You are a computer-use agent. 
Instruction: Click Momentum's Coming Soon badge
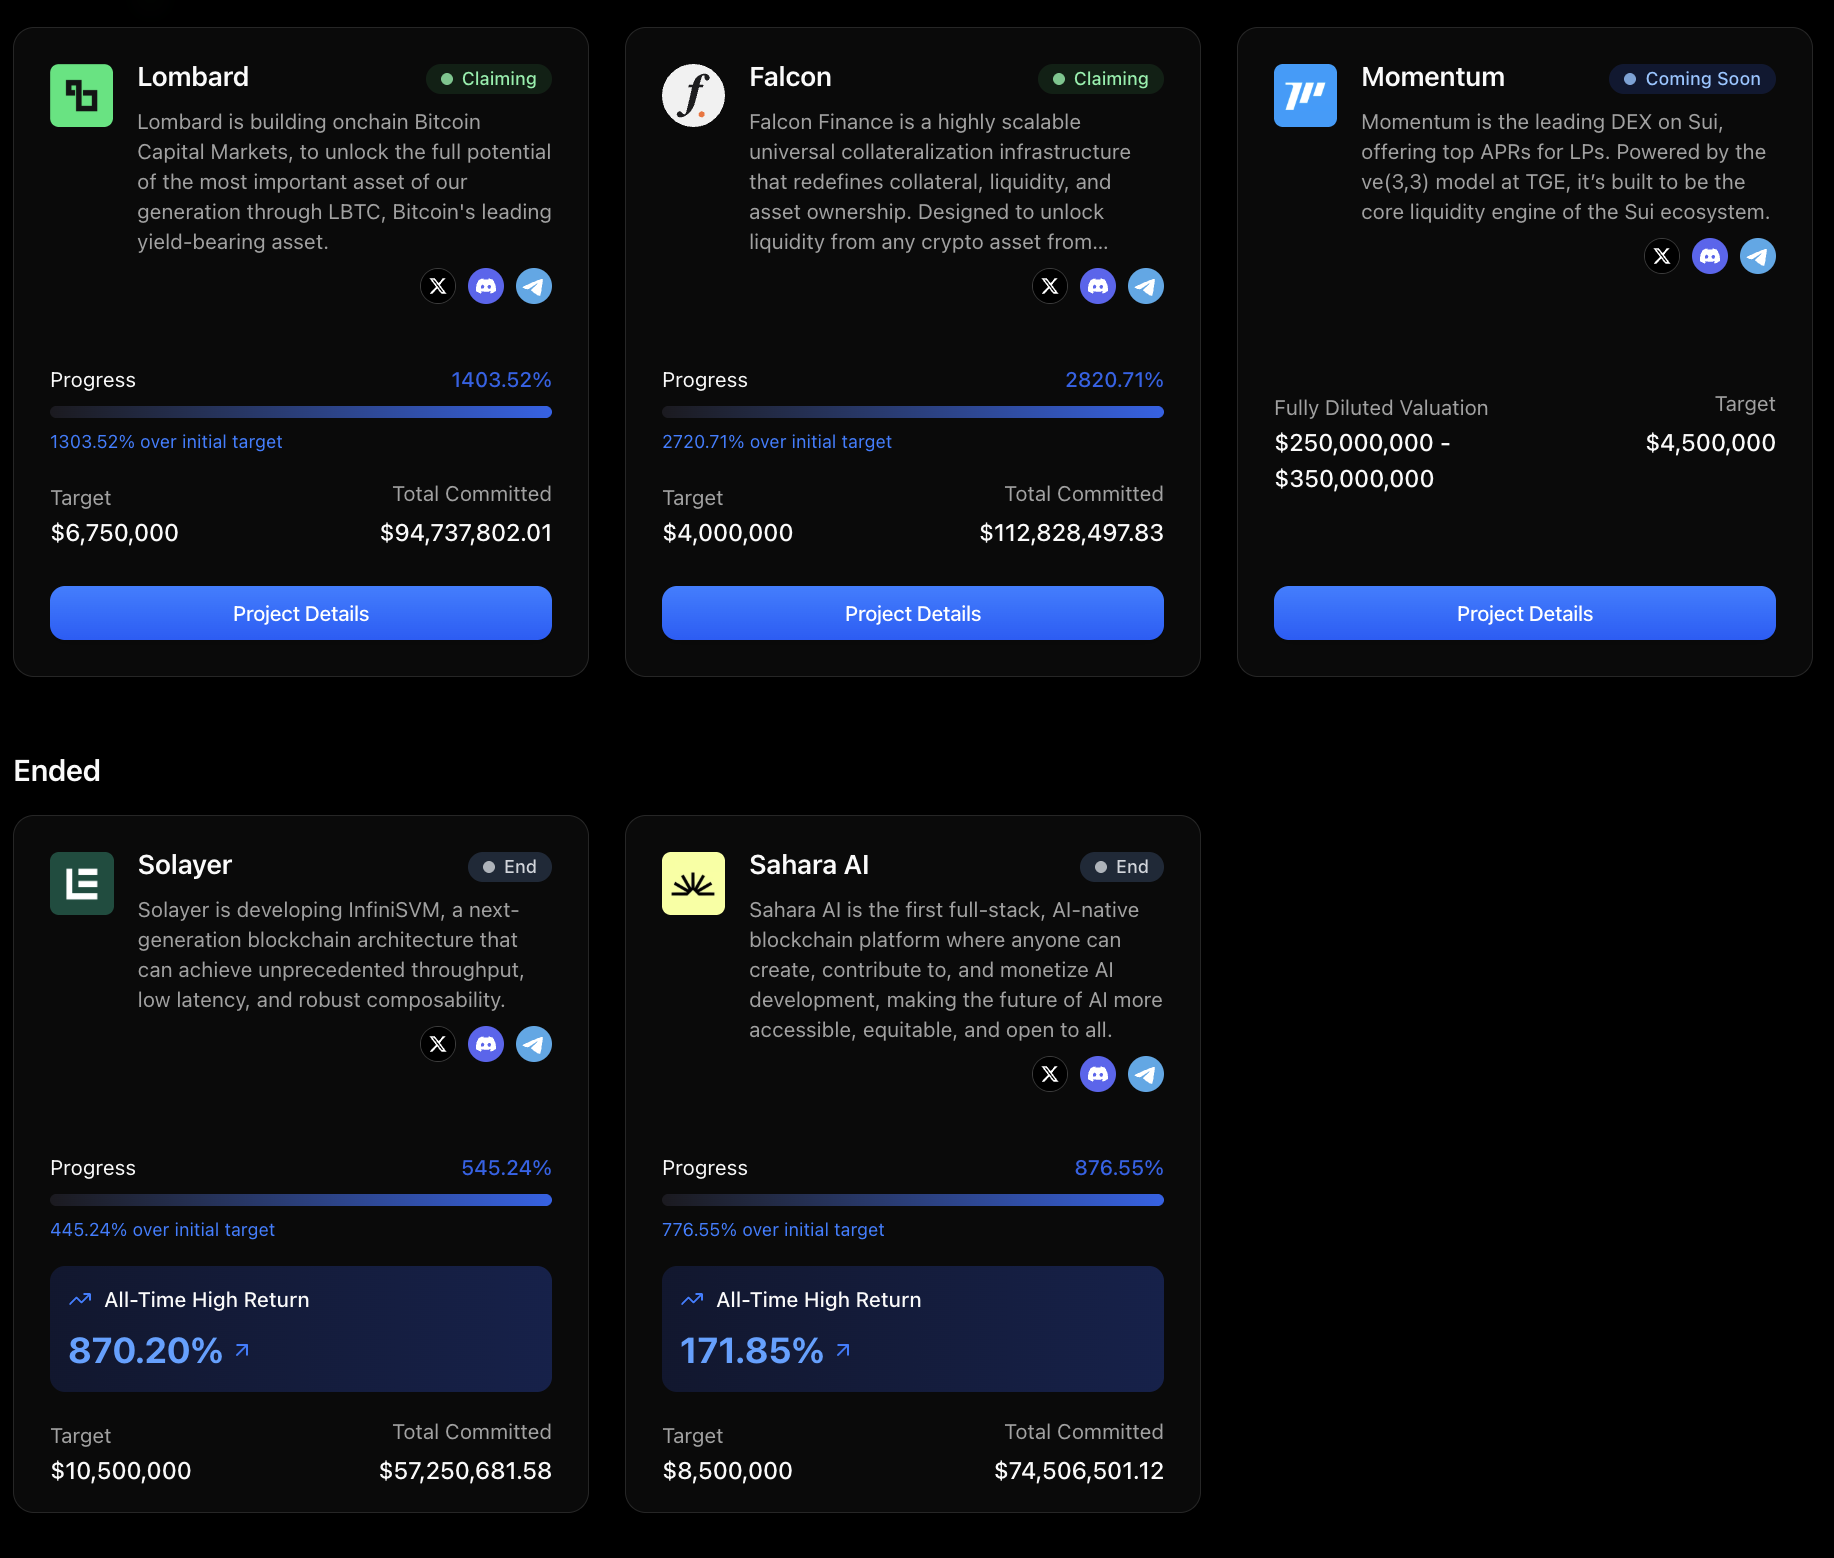pyautogui.click(x=1692, y=79)
